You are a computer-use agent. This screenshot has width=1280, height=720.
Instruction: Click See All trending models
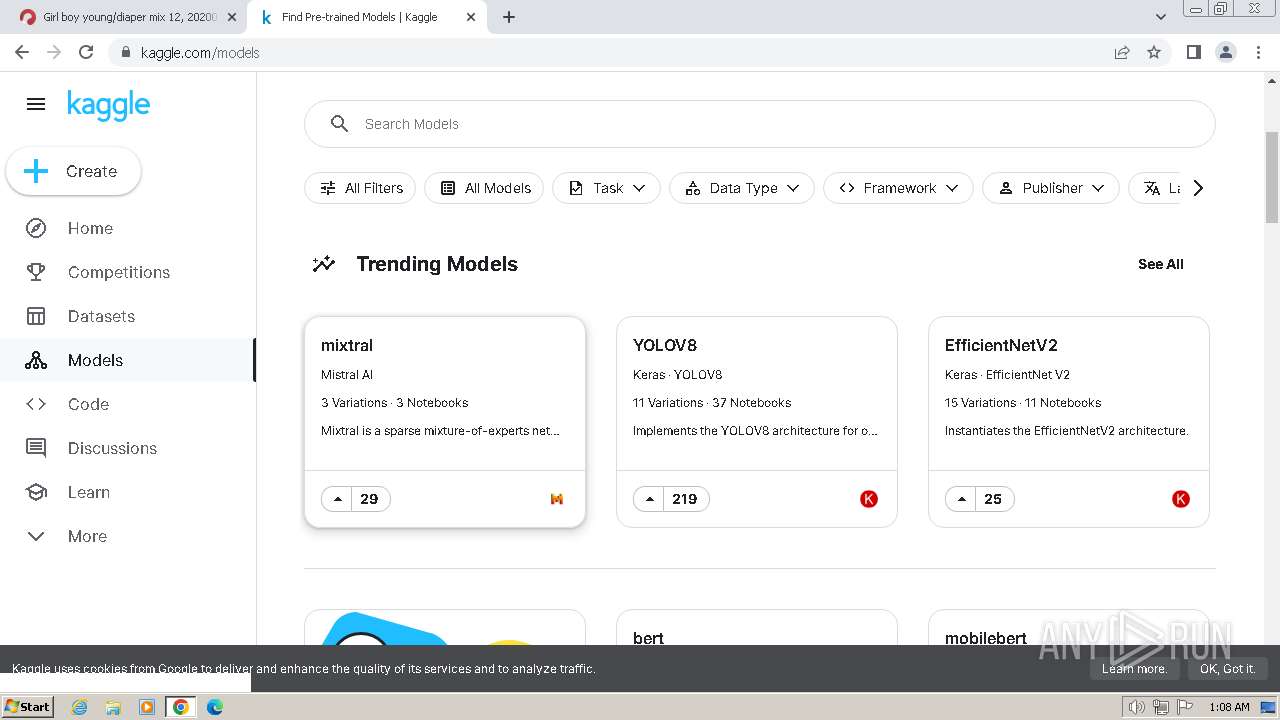coord(1160,264)
